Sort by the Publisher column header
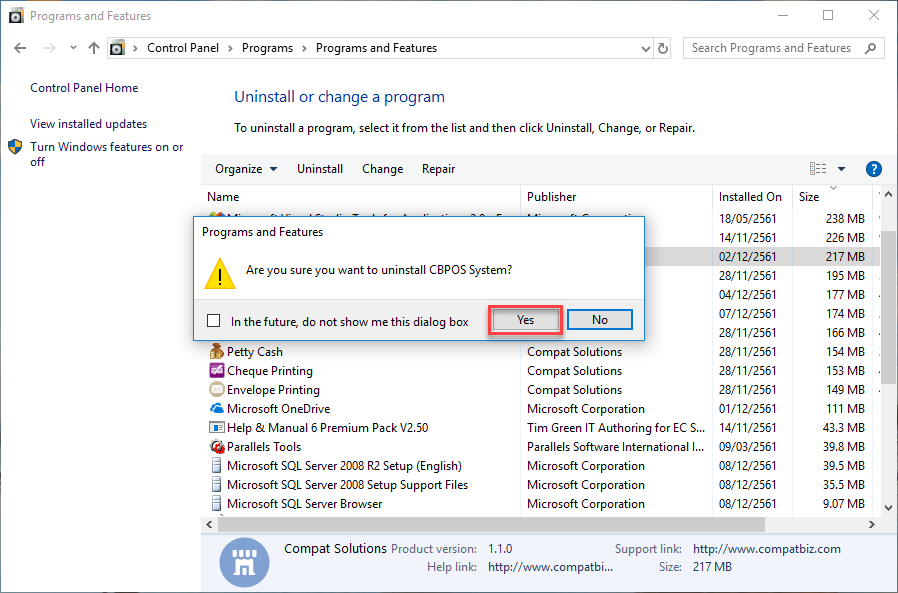Image resolution: width=898 pixels, height=593 pixels. point(616,197)
